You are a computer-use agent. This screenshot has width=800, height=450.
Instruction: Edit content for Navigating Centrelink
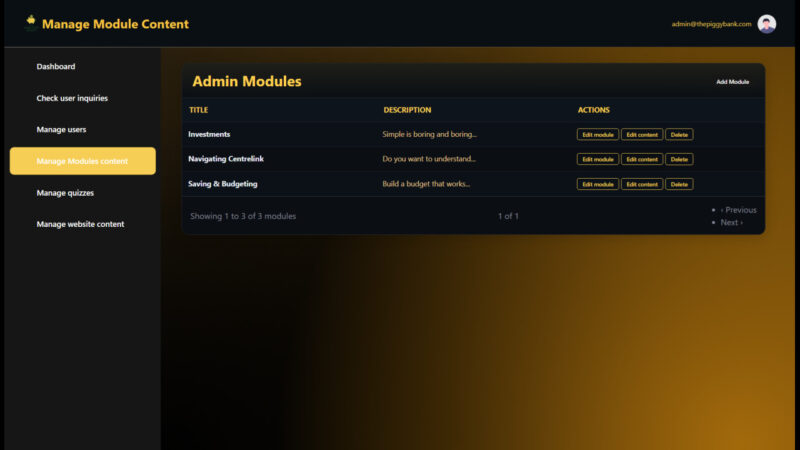click(x=642, y=159)
